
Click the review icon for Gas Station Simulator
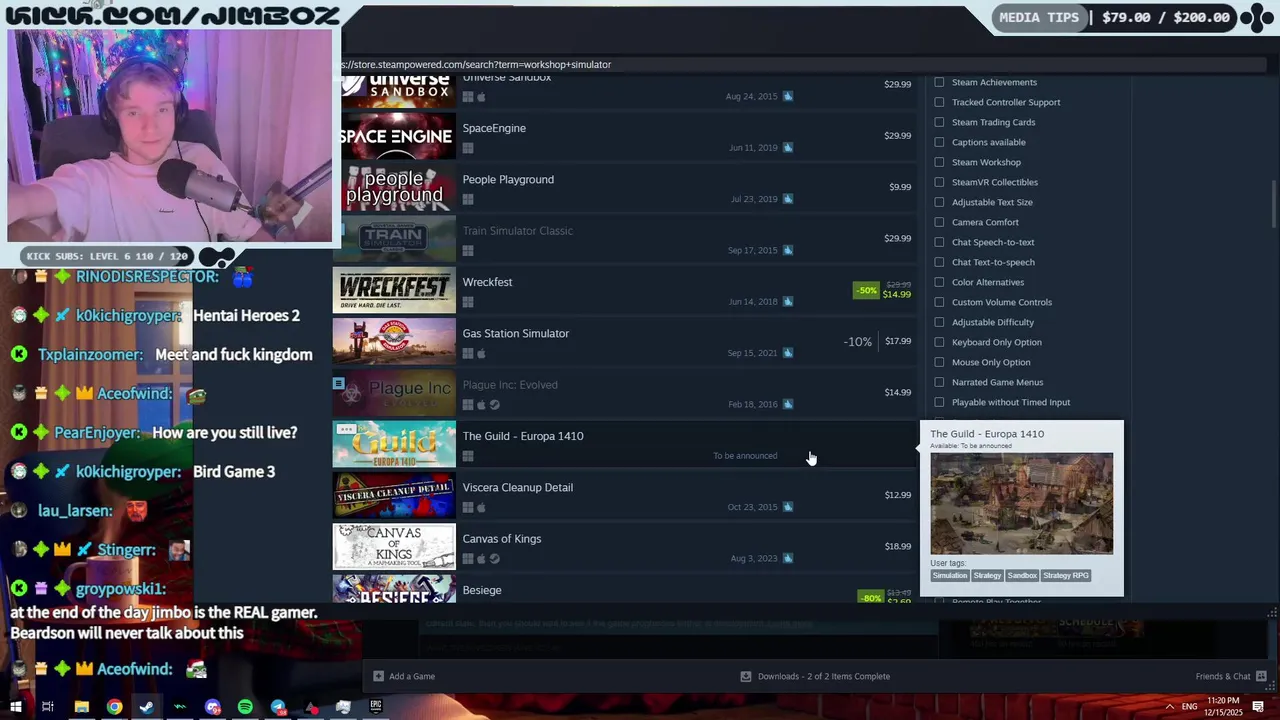click(x=788, y=353)
